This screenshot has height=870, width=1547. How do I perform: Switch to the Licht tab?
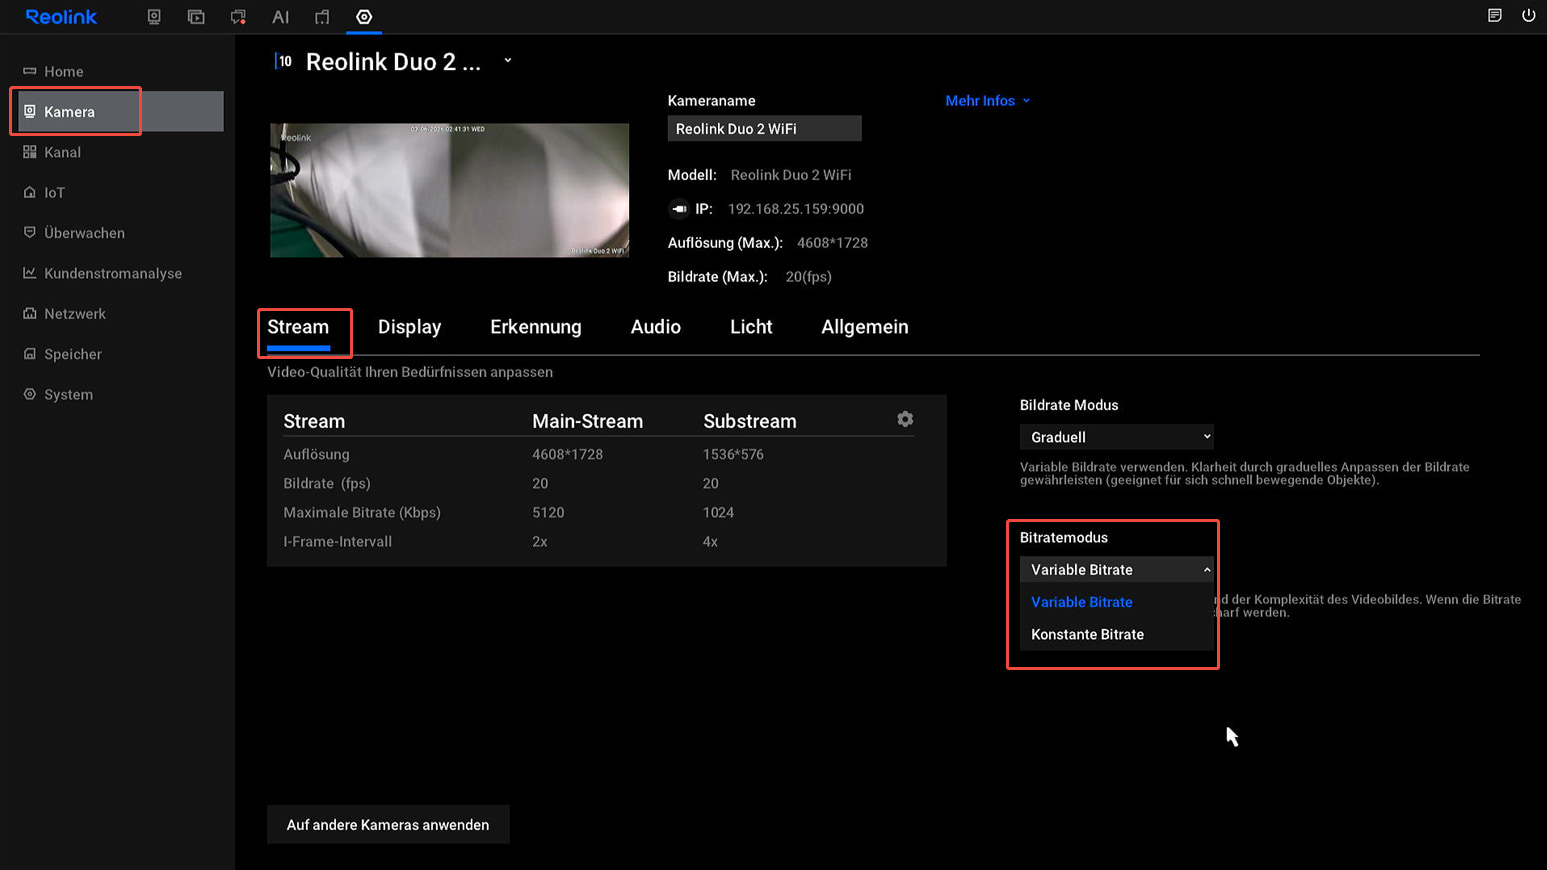751,327
